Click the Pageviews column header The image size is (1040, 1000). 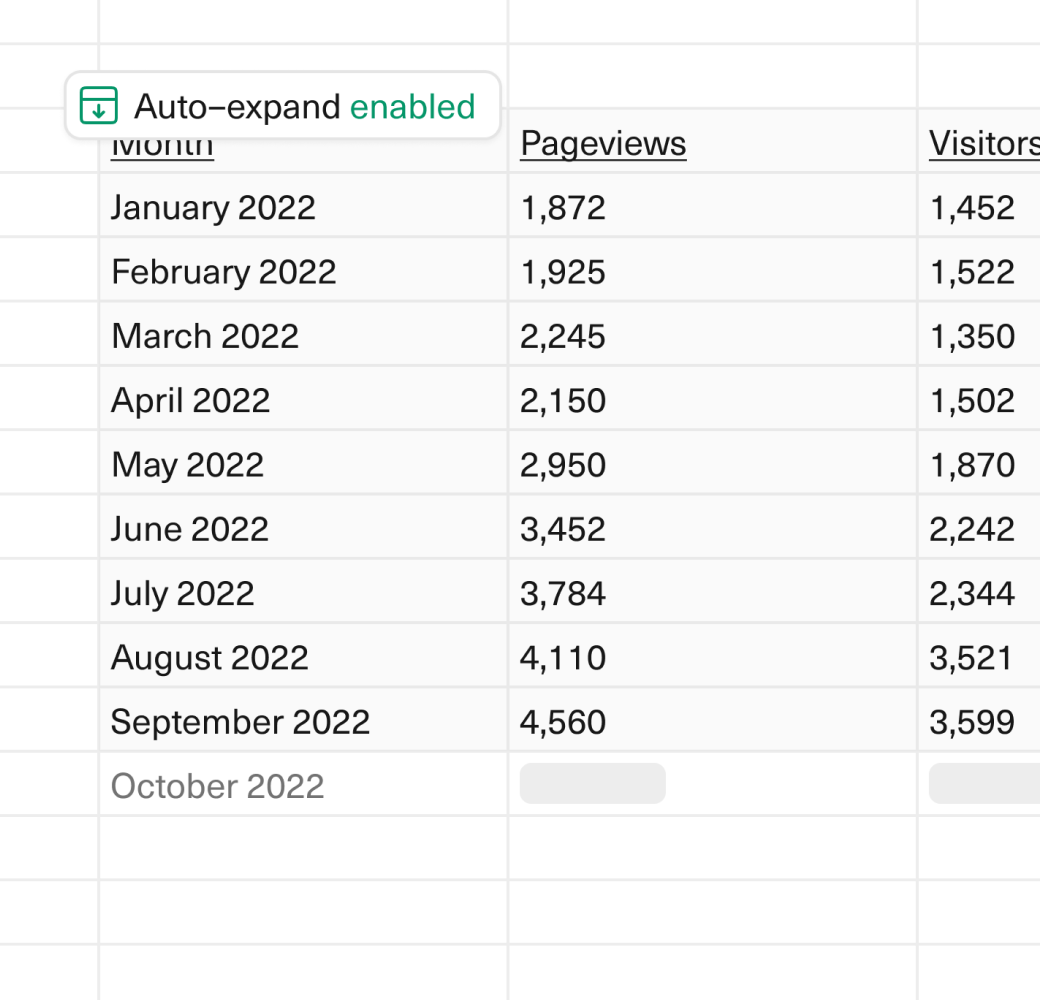tap(603, 144)
